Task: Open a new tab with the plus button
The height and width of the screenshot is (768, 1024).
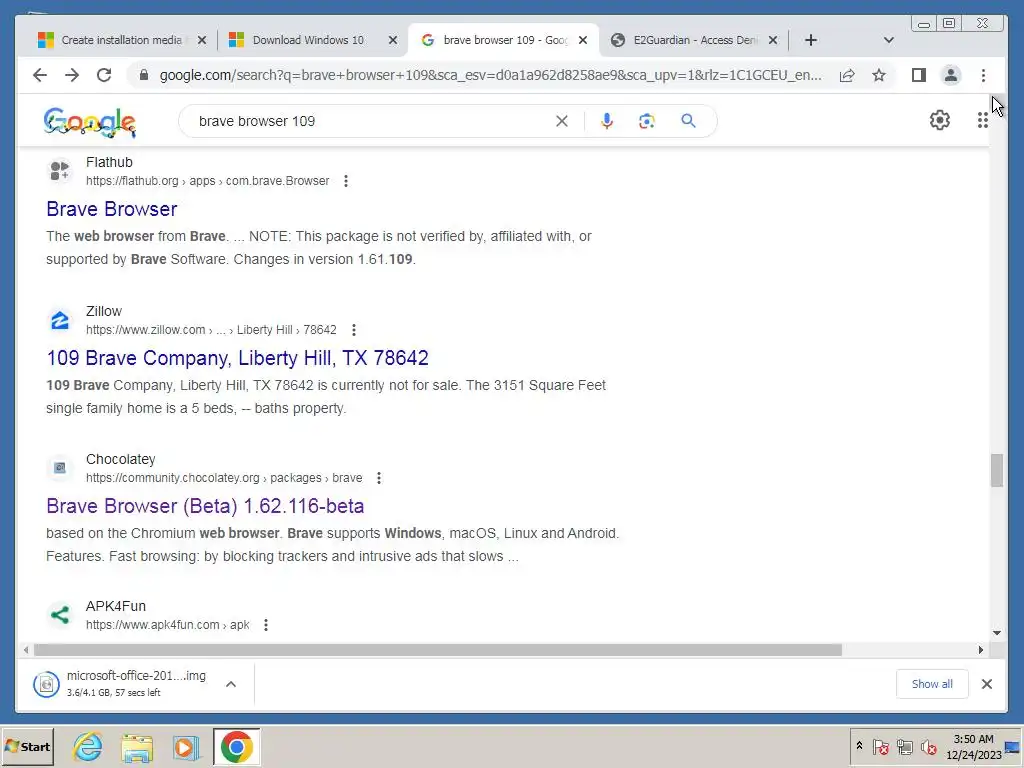Action: point(810,40)
